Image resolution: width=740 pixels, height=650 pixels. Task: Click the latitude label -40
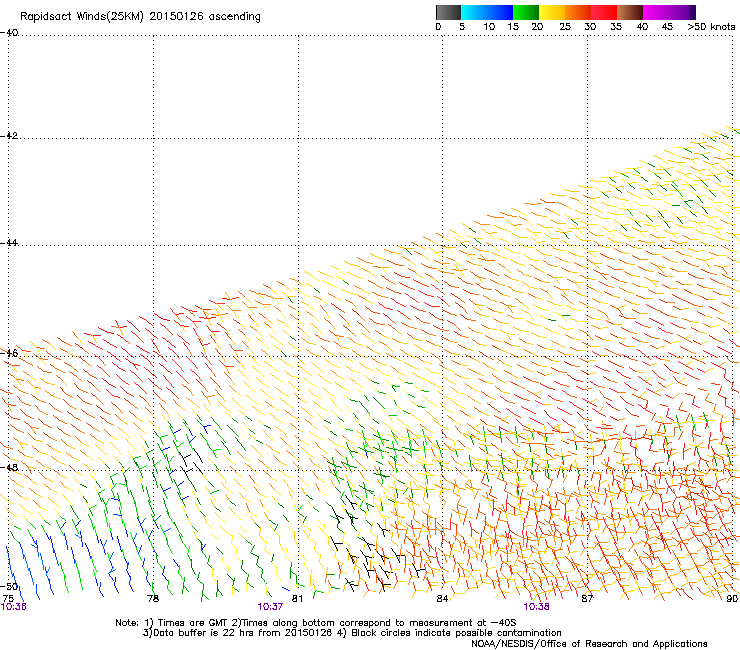click(x=9, y=33)
